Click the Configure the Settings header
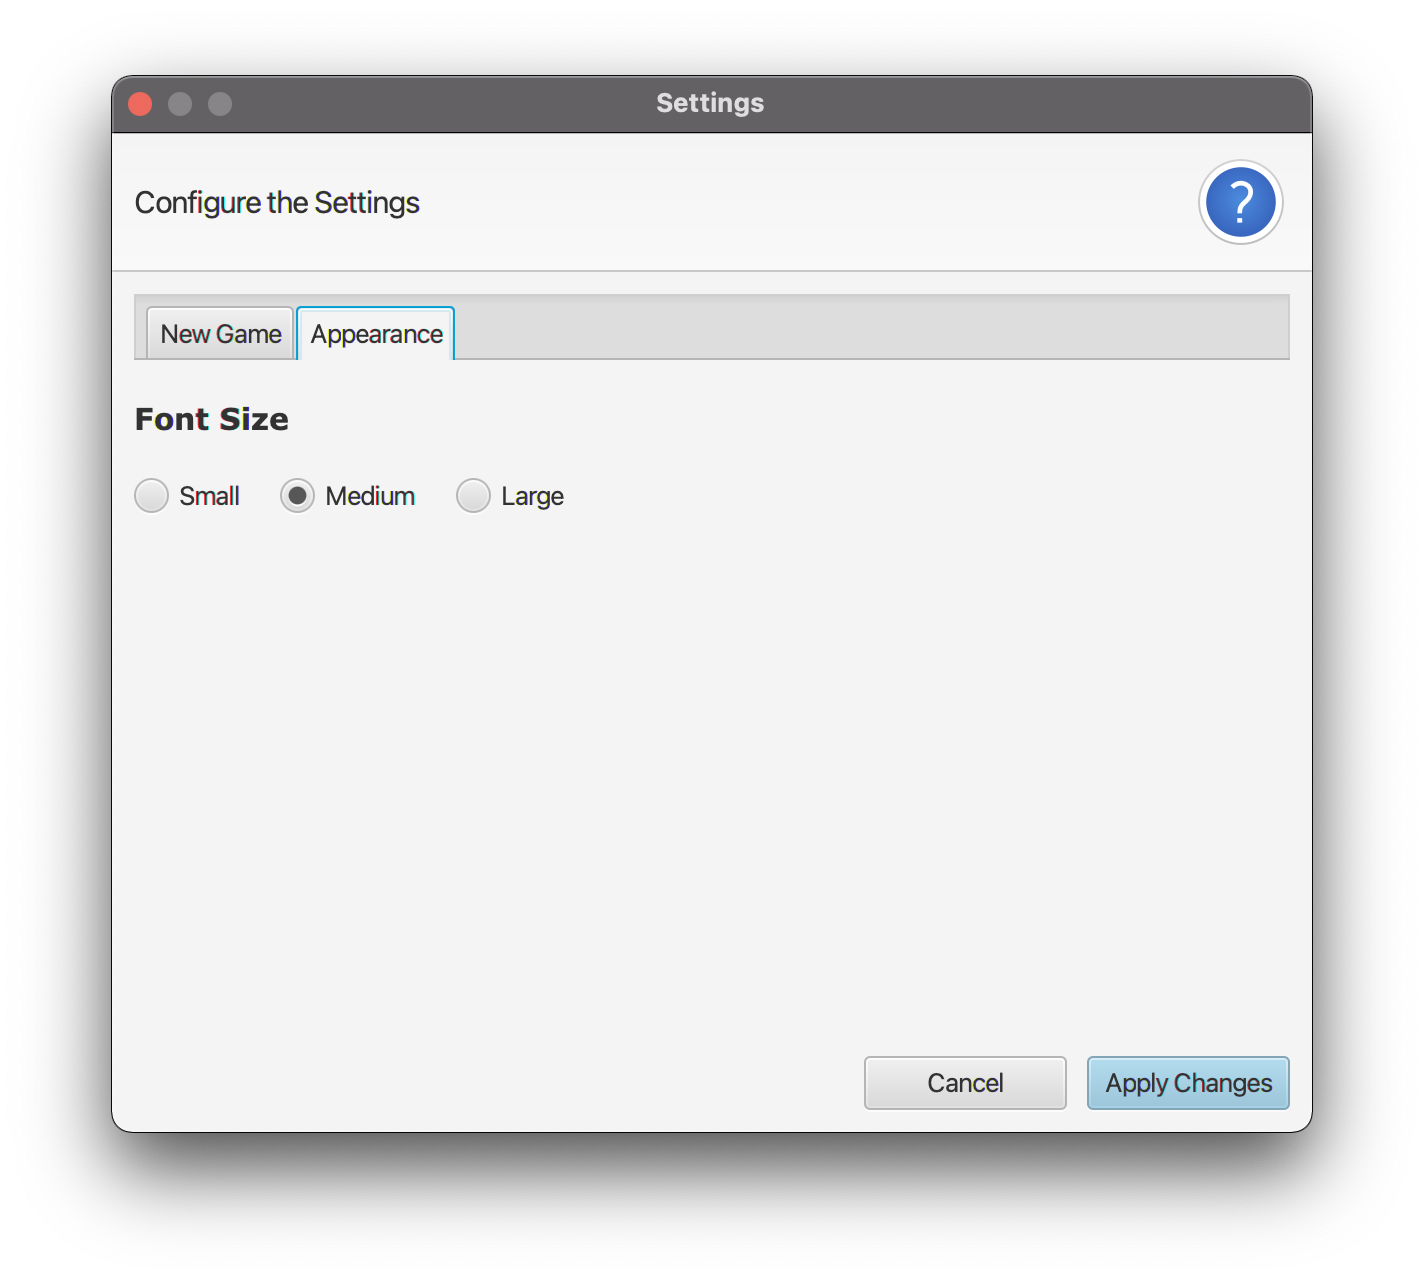 pyautogui.click(x=277, y=202)
